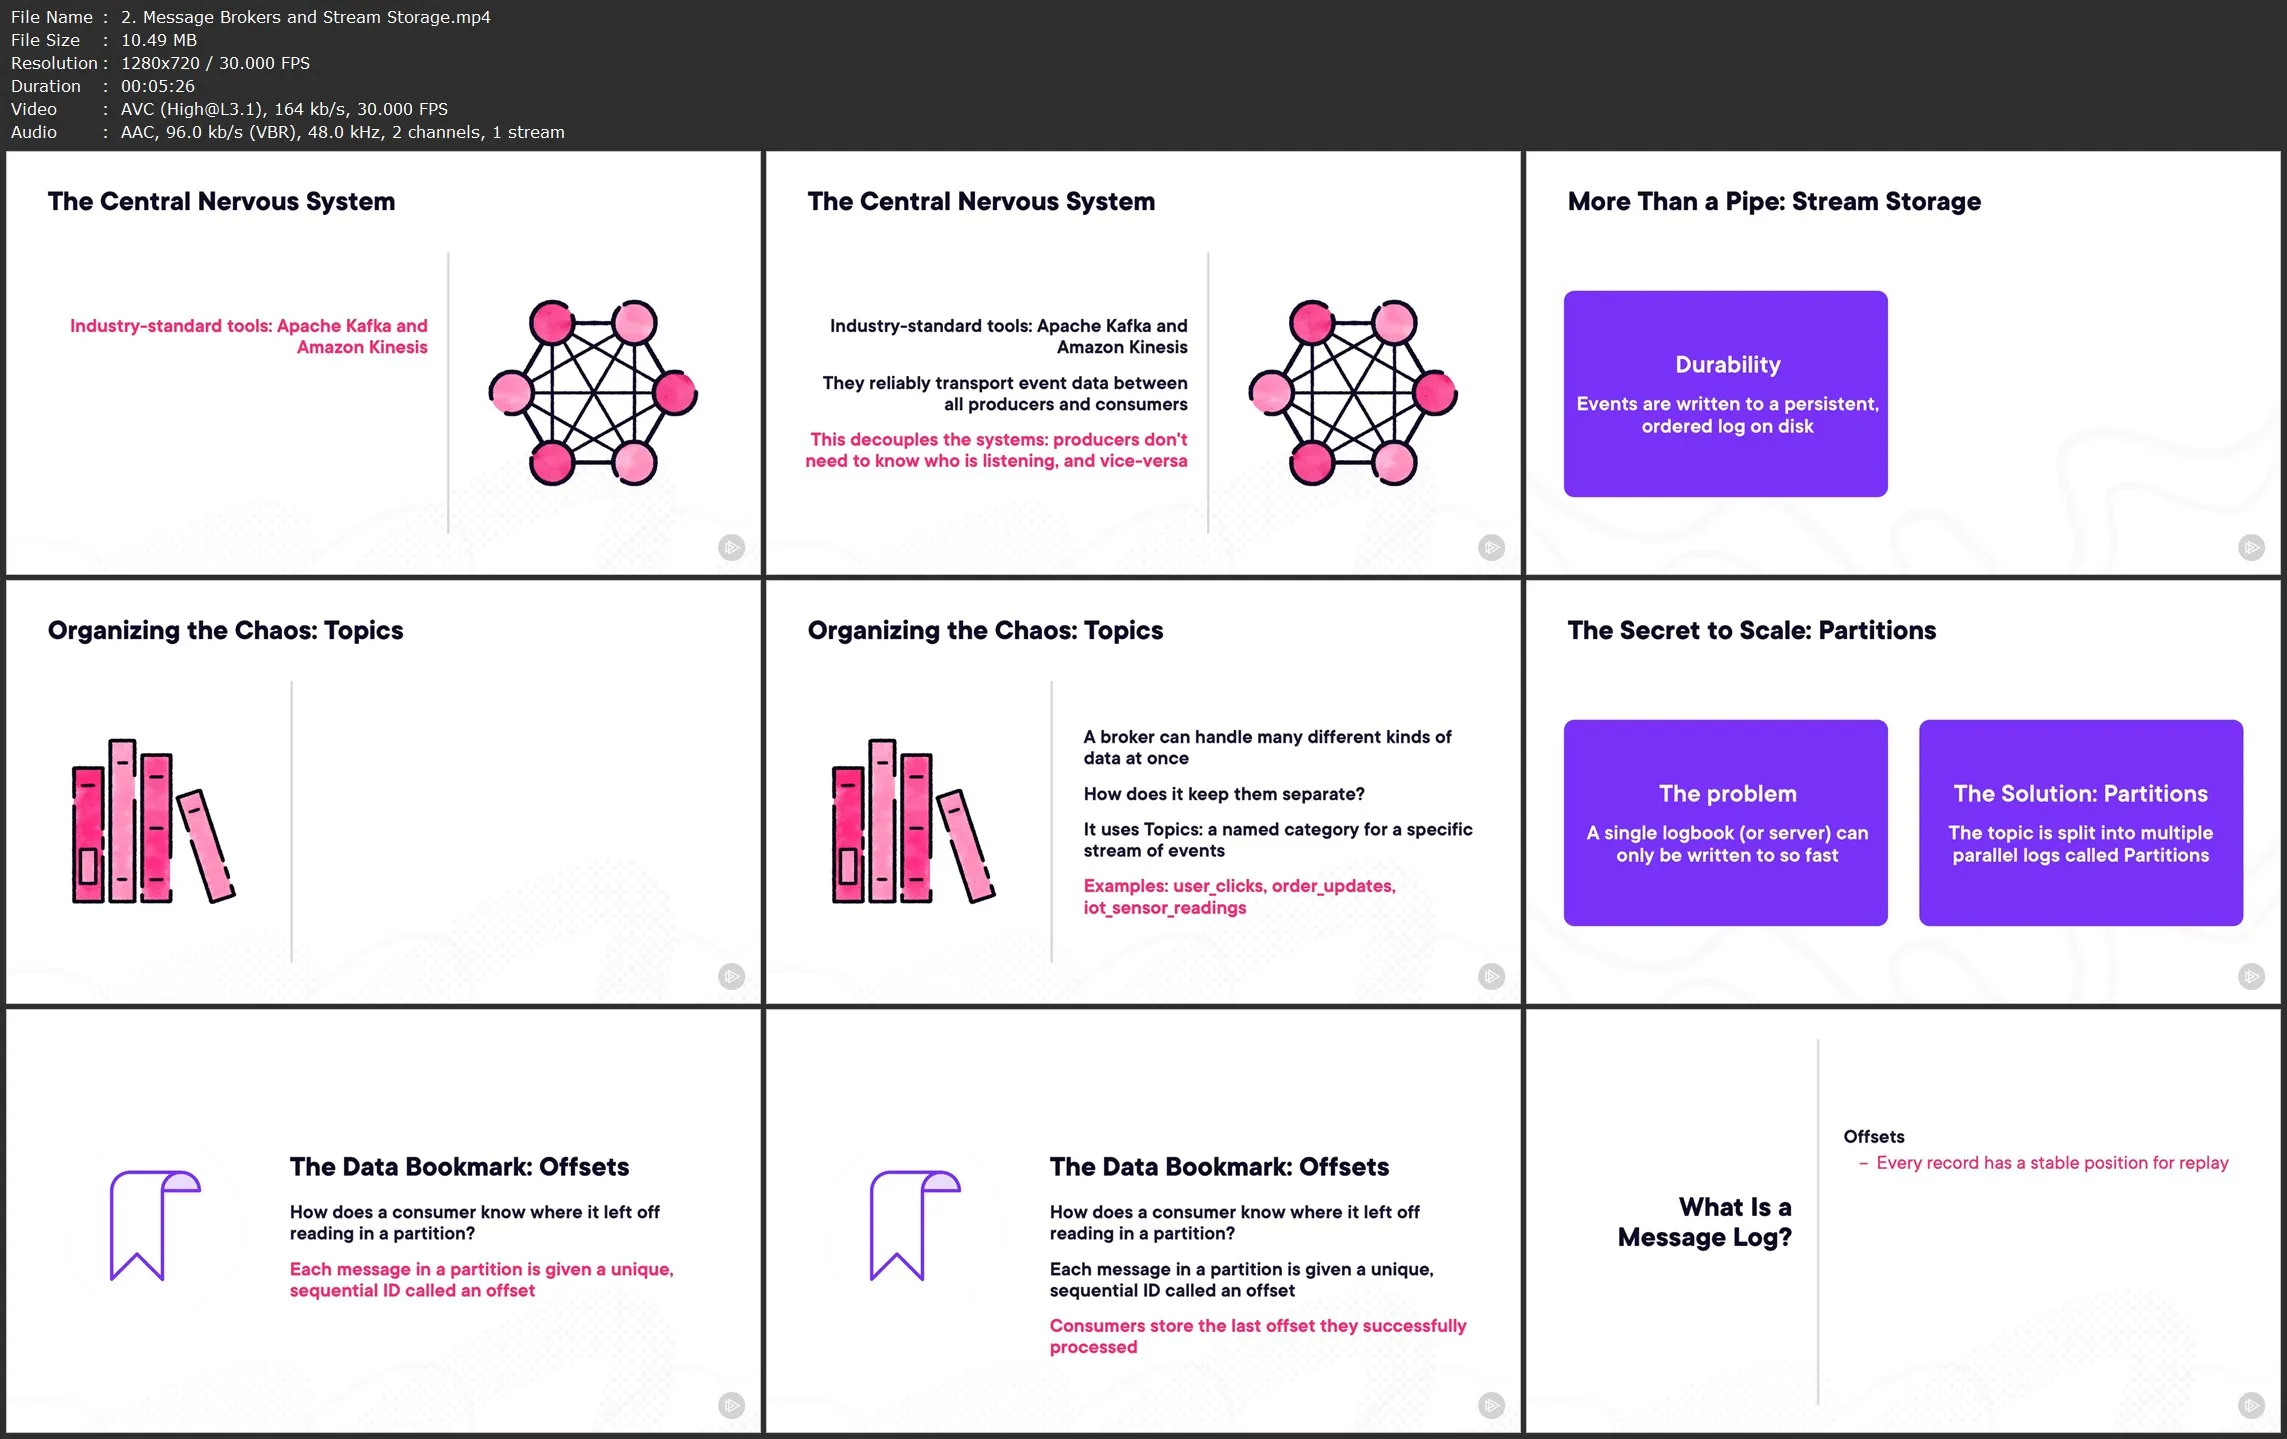The image size is (2287, 1439).
Task: Click the books illustration beside the topics text
Action: tap(913, 821)
